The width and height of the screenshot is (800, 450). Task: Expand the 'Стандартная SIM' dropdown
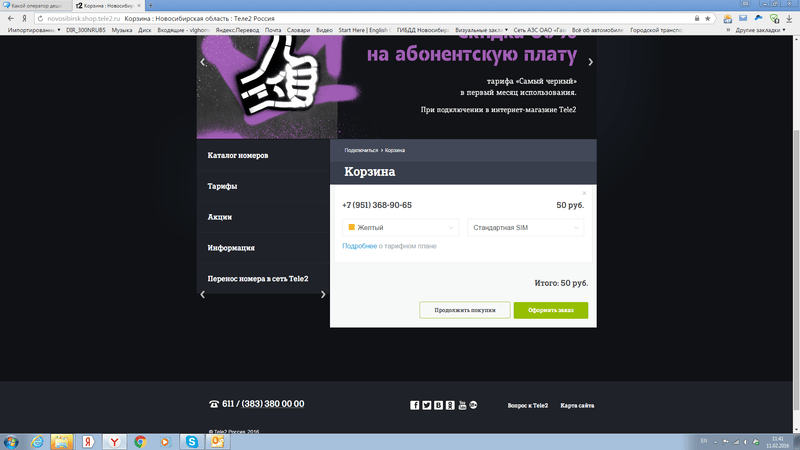pos(525,228)
